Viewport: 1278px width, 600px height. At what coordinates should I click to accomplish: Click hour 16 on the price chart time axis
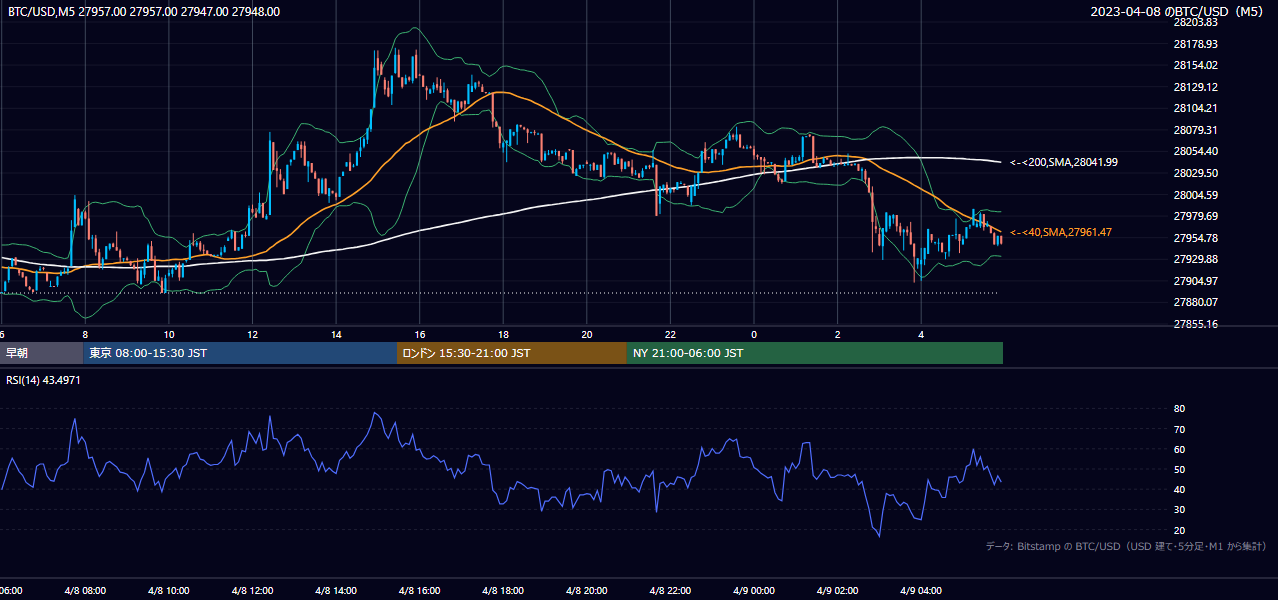420,335
